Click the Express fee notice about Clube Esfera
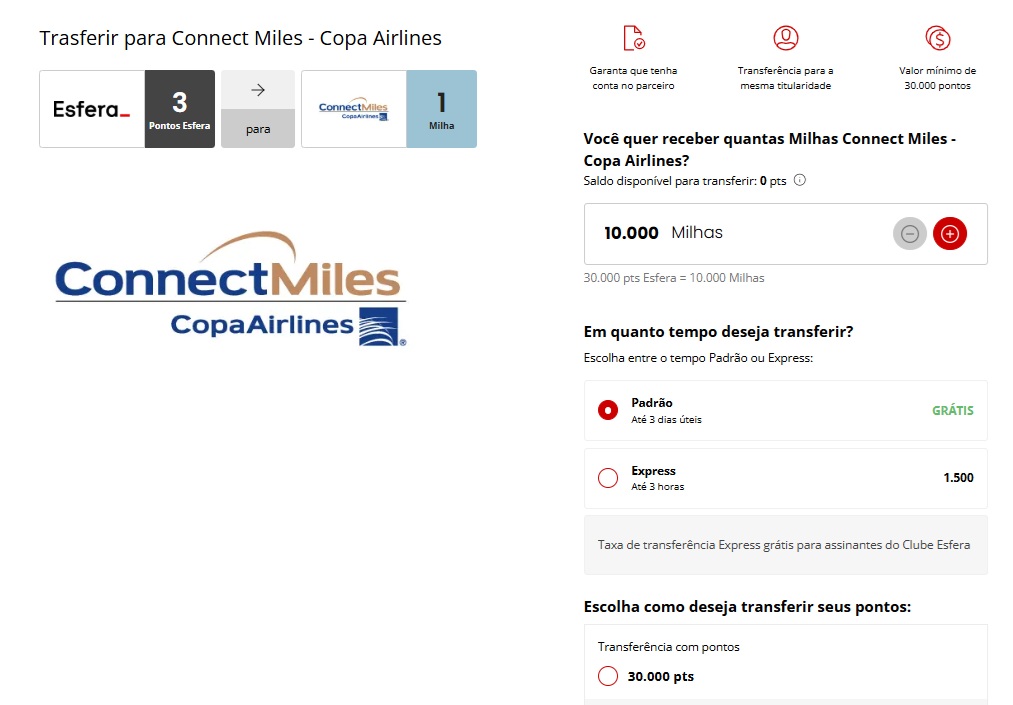The width and height of the screenshot is (1013, 705). point(784,545)
